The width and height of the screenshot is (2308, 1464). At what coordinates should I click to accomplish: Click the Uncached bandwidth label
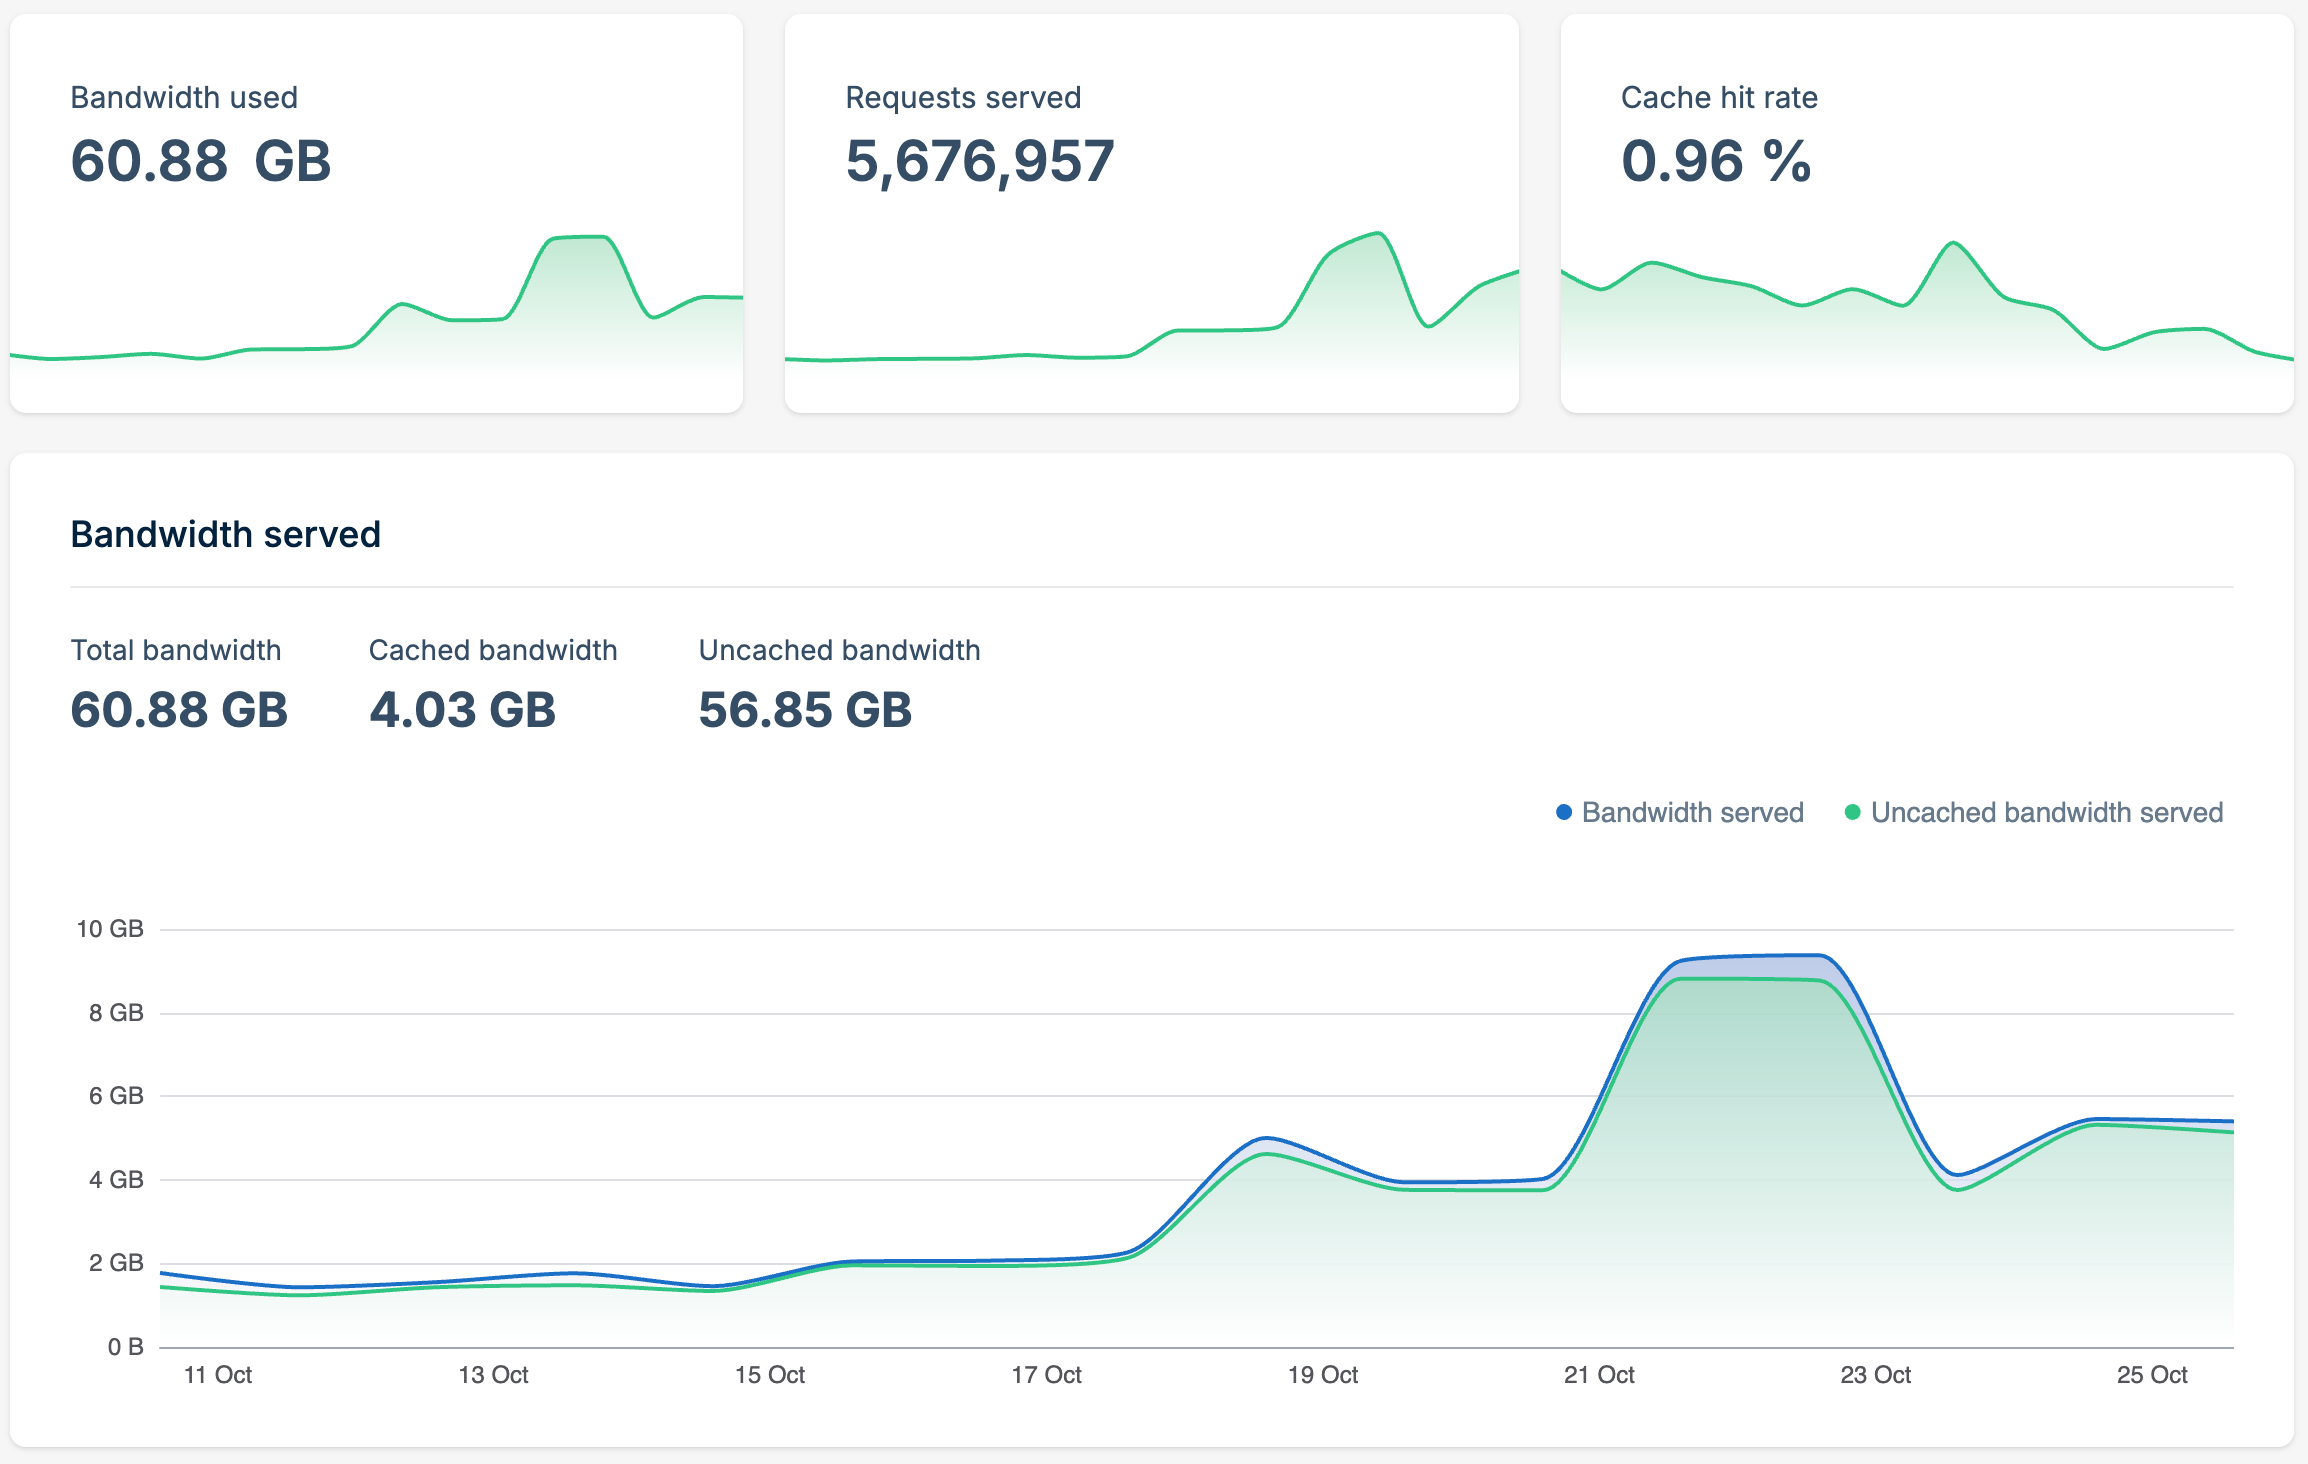coord(839,650)
